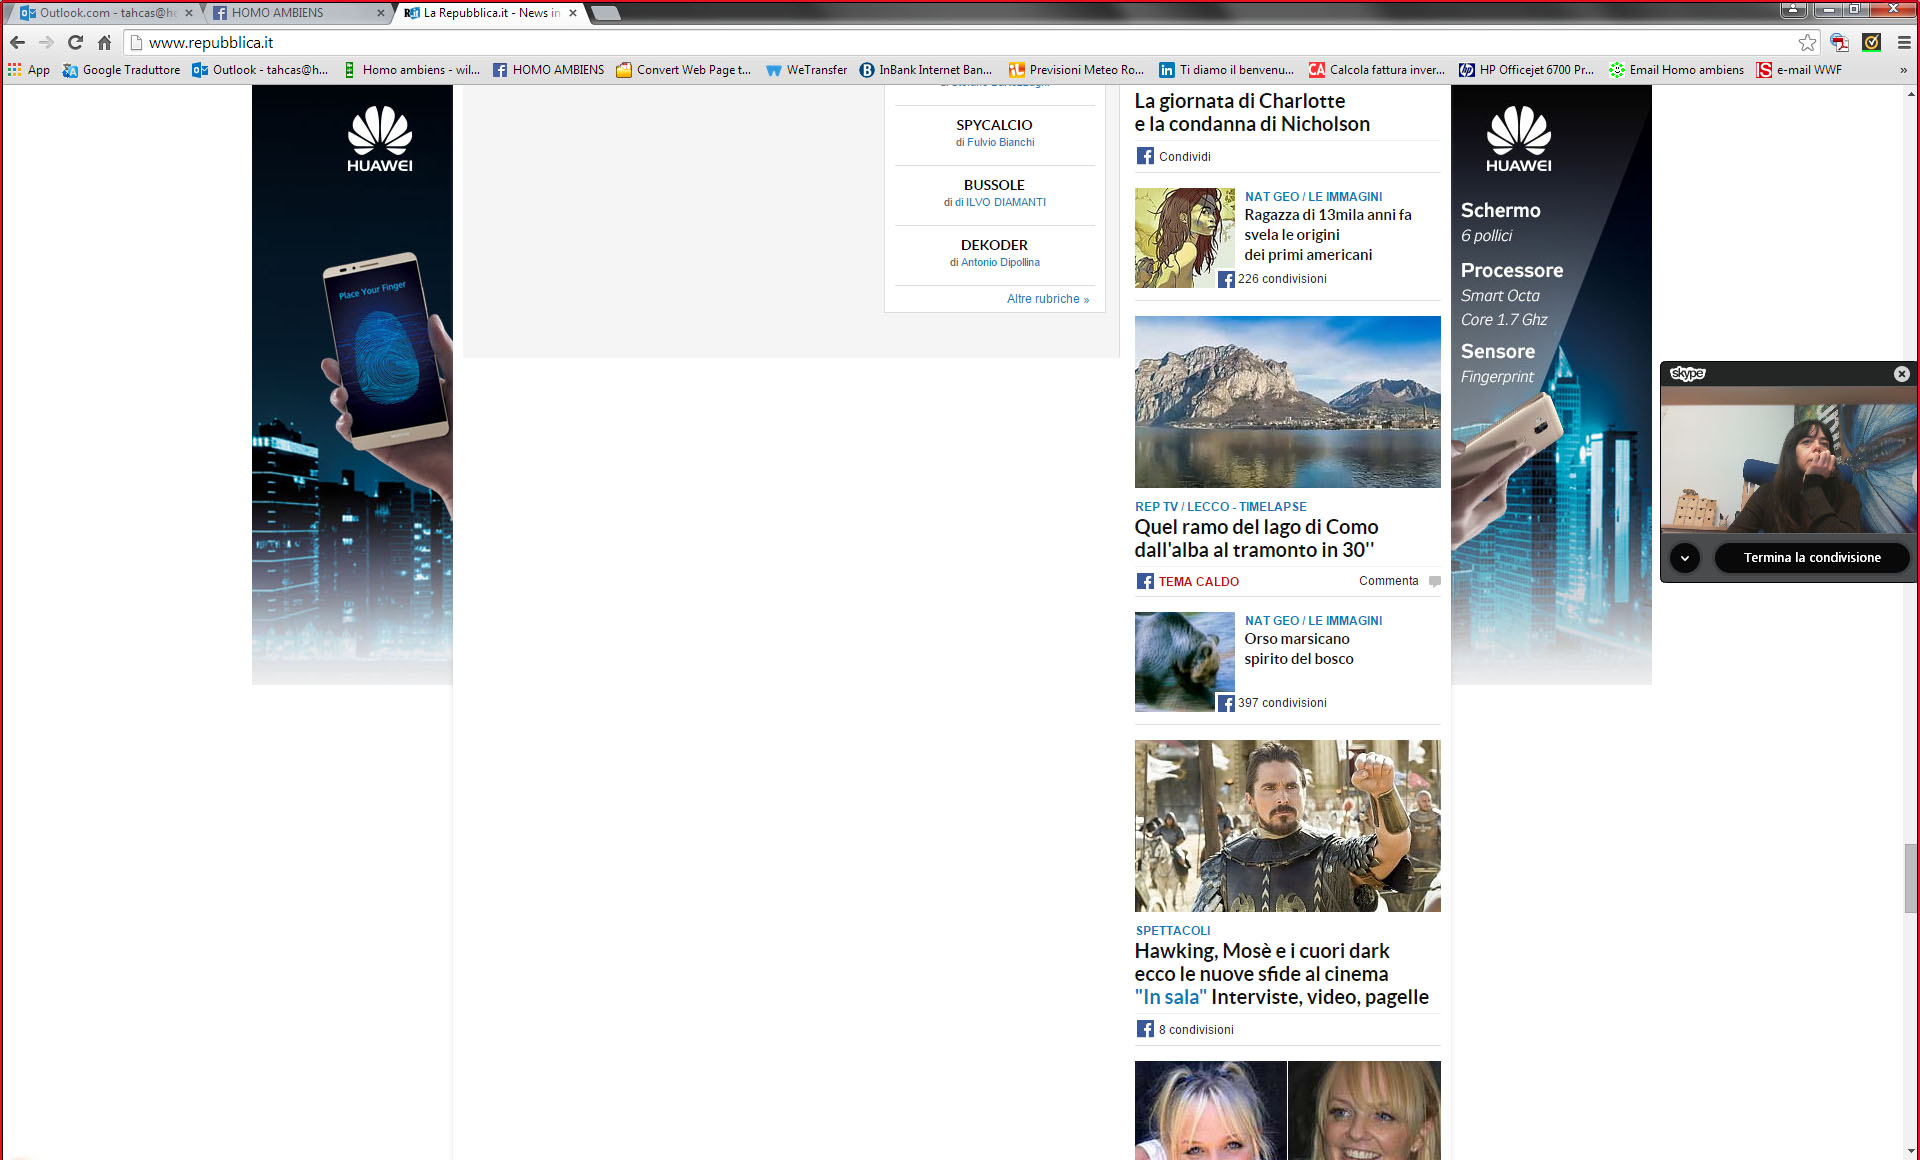This screenshot has height=1160, width=1920.
Task: Open La giornata di Charlotte headline
Action: 1252,112
